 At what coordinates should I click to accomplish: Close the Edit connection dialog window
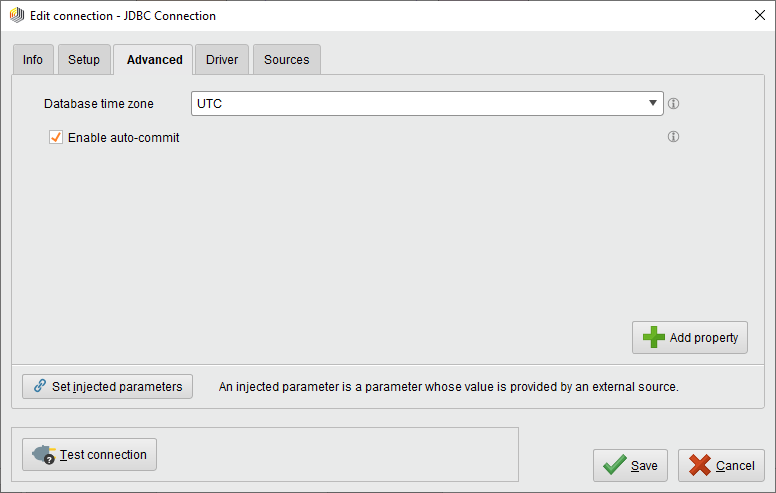[757, 16]
